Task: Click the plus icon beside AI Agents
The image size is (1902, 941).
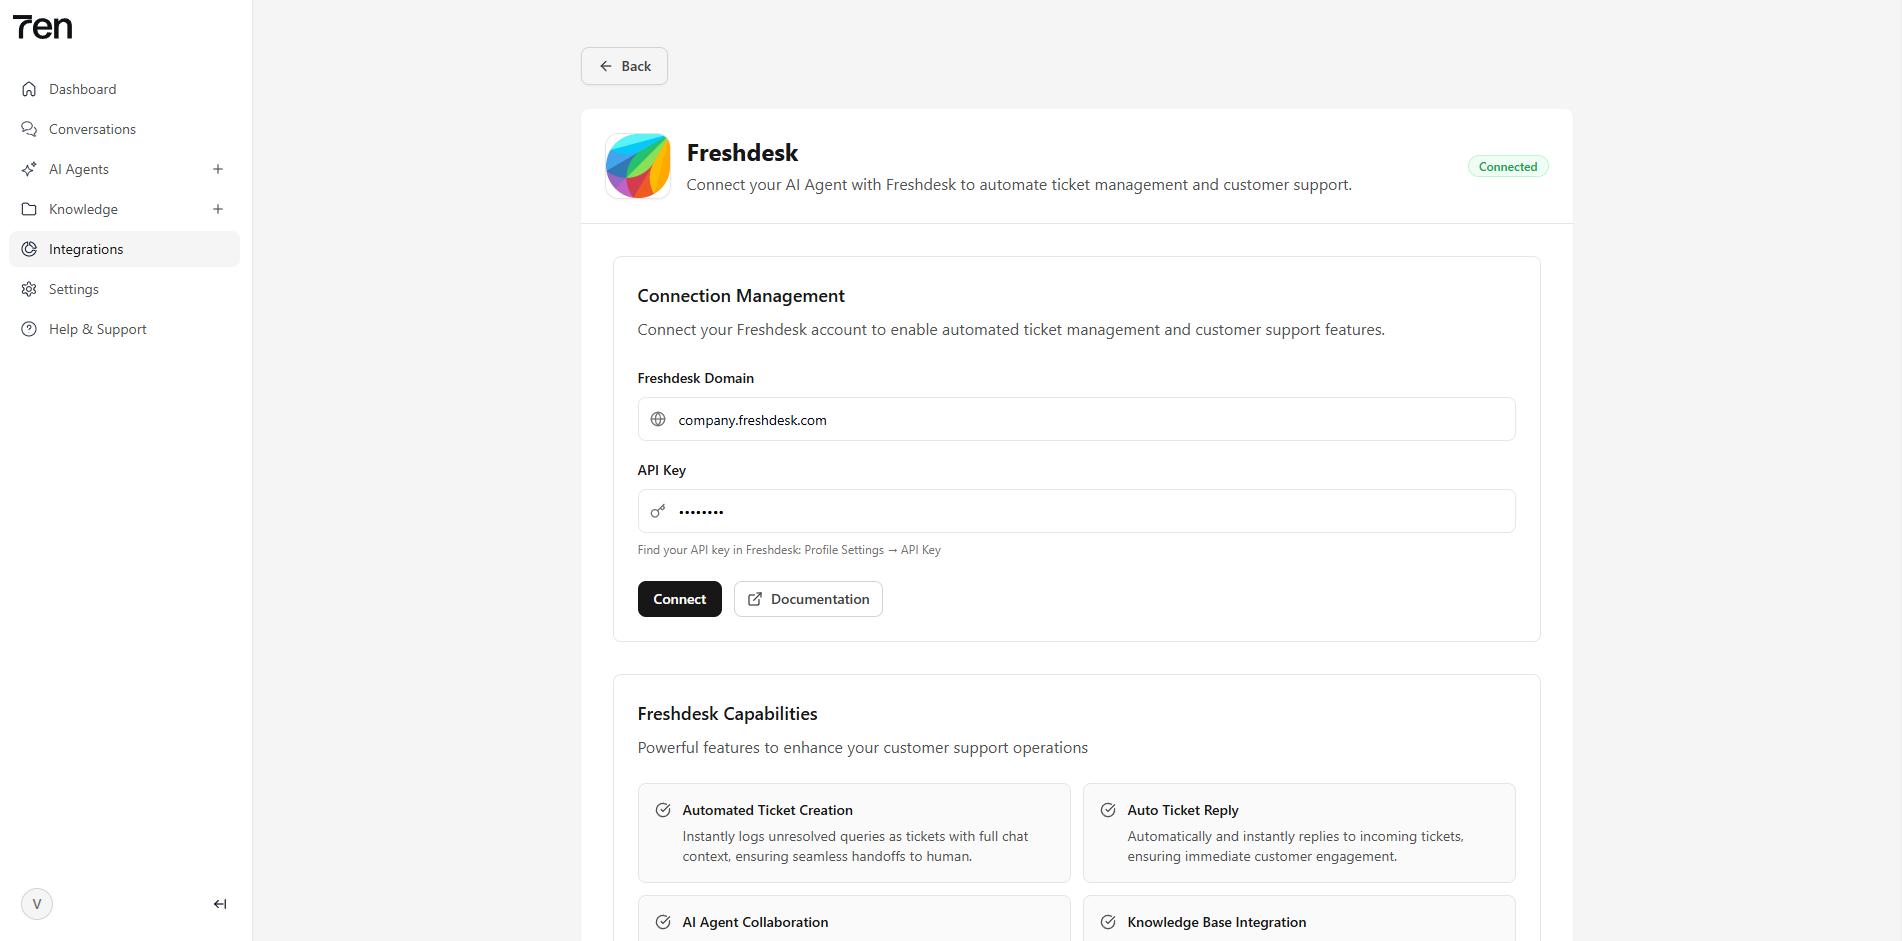Action: (x=218, y=169)
